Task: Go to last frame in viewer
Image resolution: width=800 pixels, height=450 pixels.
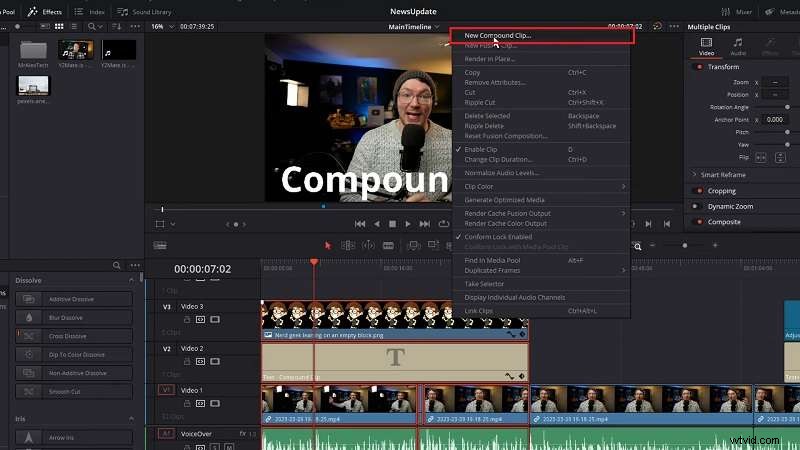Action: [x=424, y=223]
